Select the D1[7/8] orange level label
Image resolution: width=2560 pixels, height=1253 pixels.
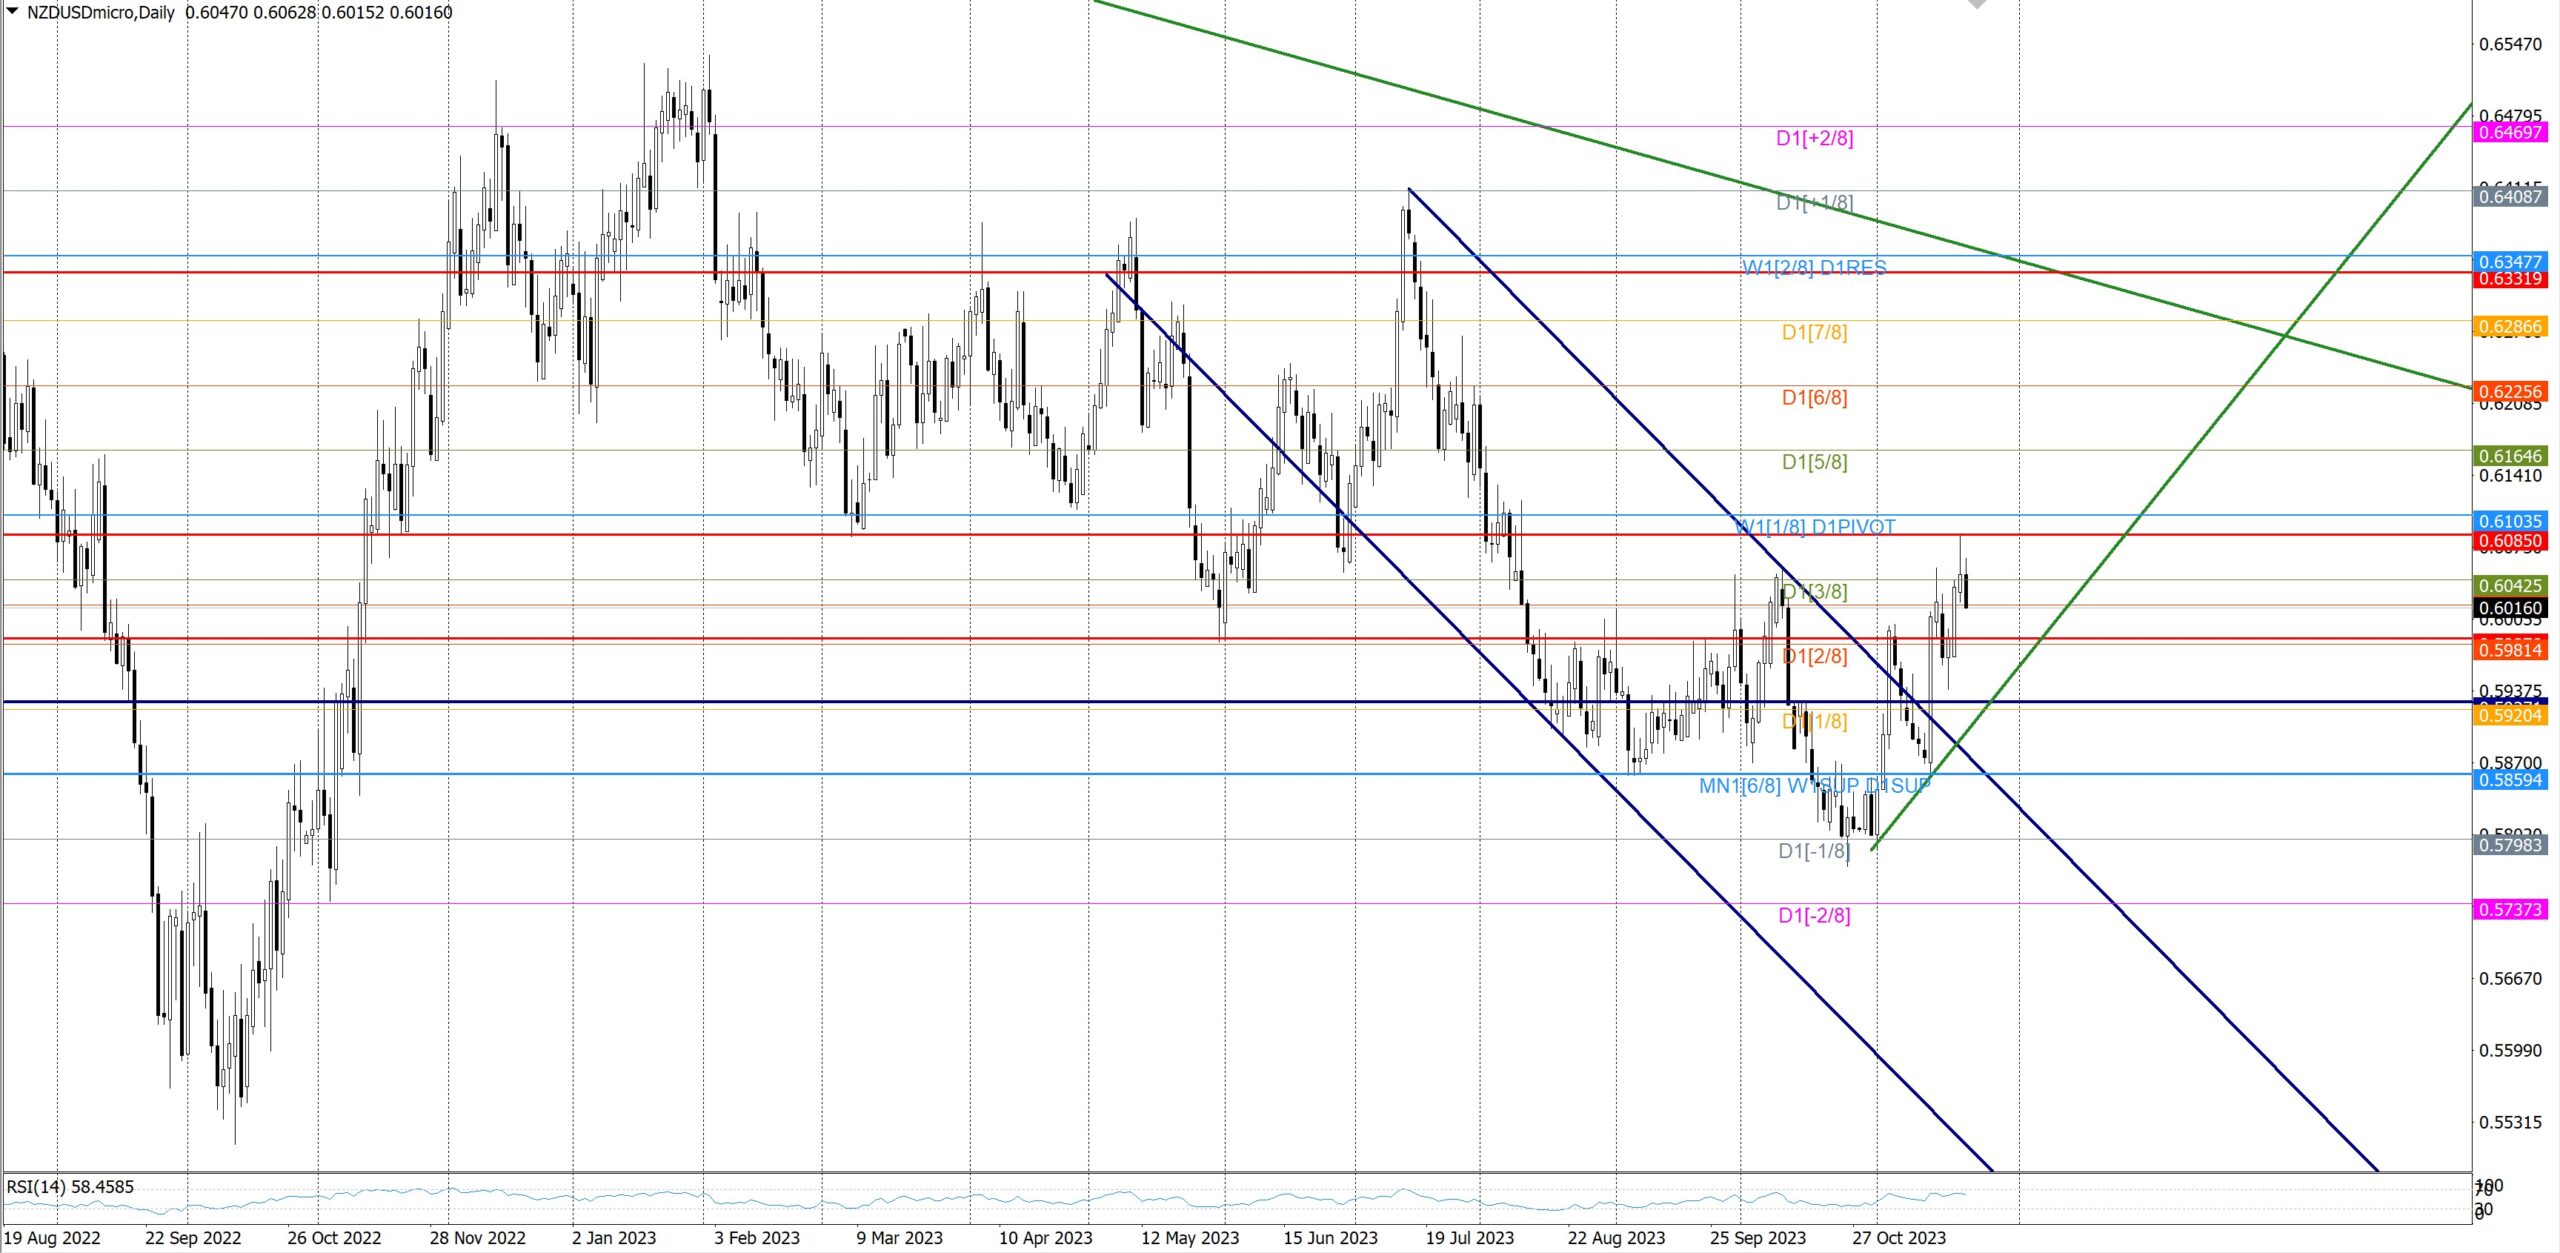click(1814, 332)
